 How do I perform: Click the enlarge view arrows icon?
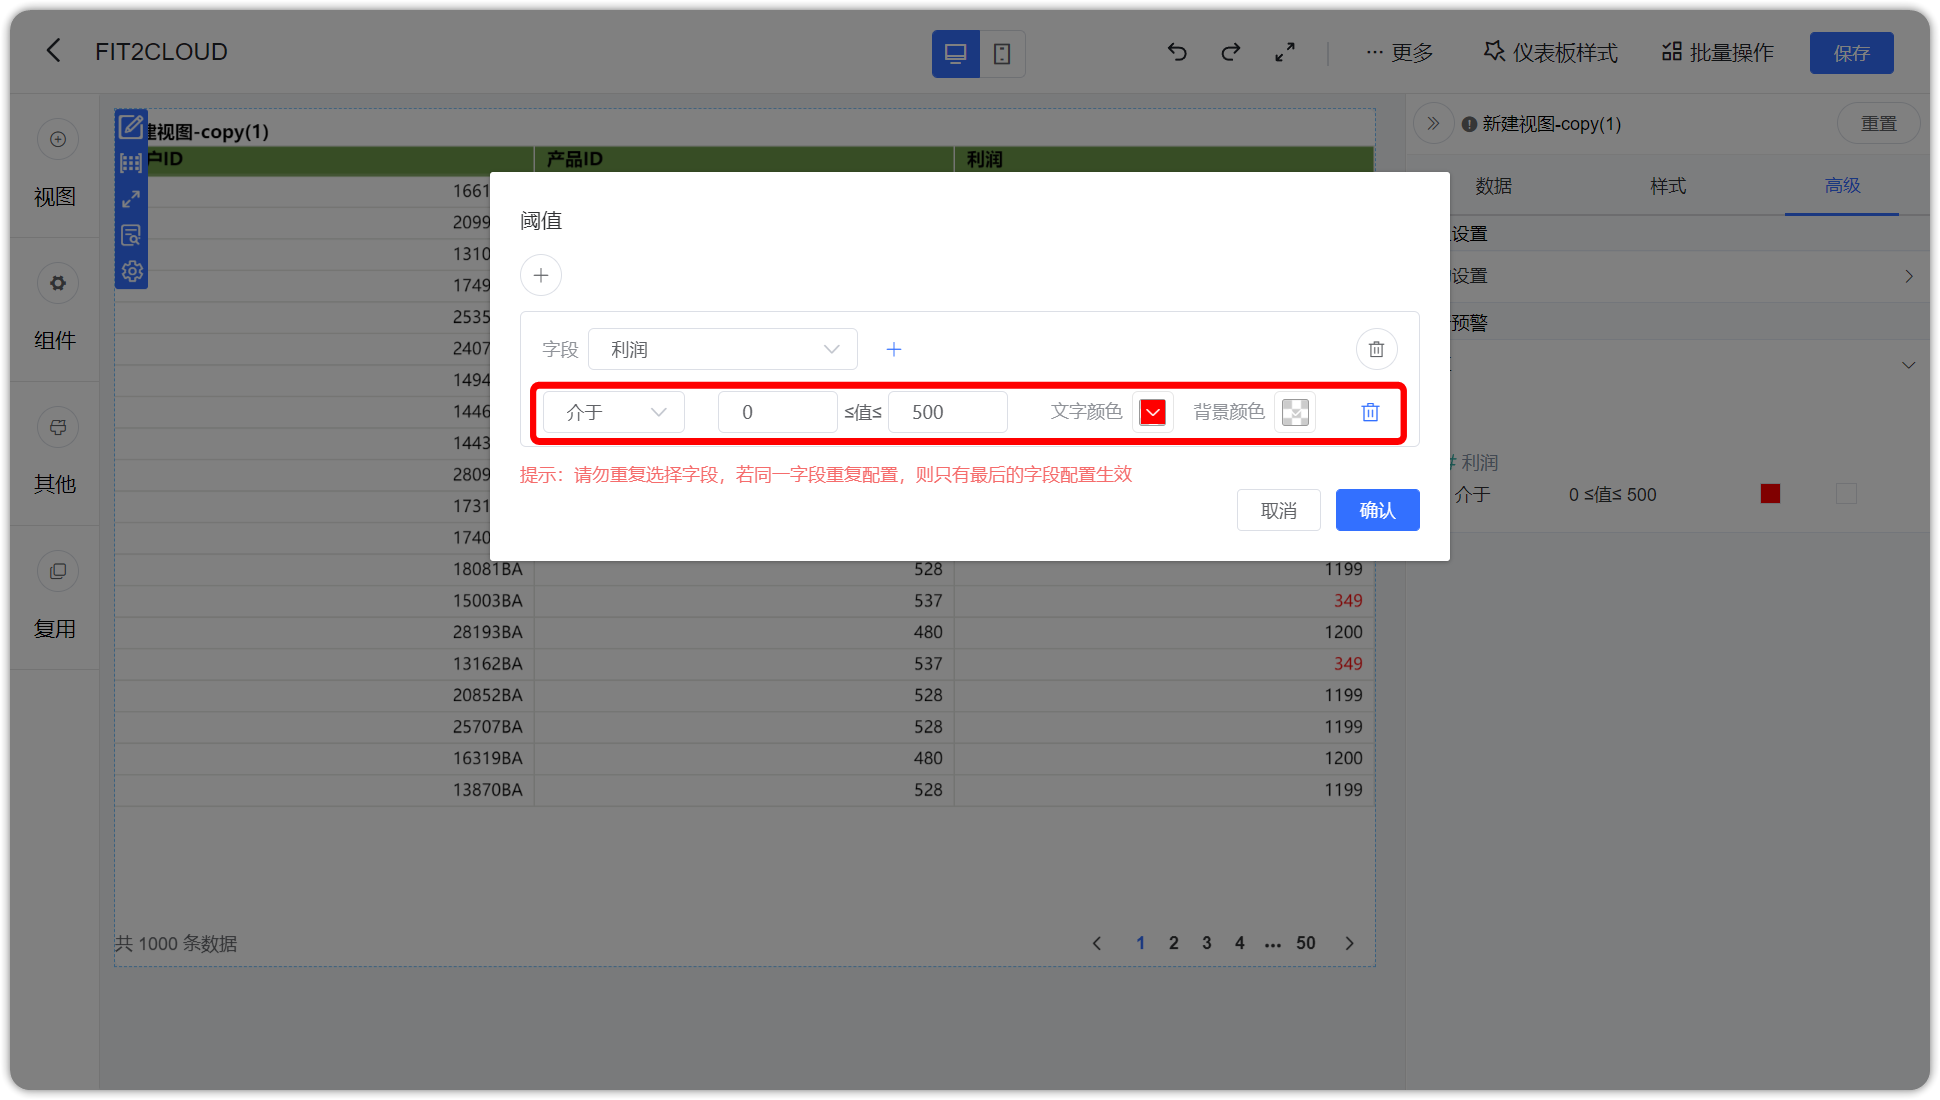click(x=131, y=198)
